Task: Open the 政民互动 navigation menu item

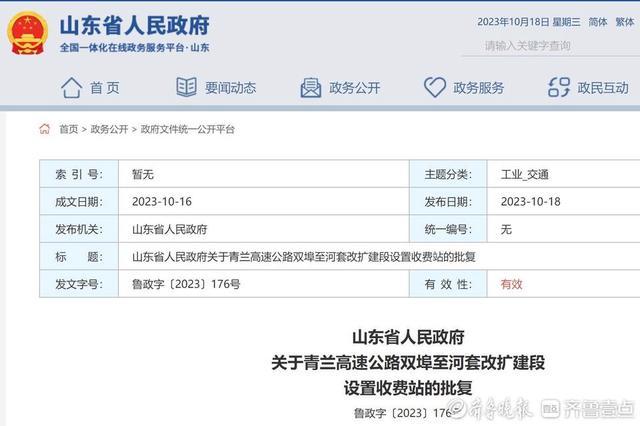Action: [603, 88]
